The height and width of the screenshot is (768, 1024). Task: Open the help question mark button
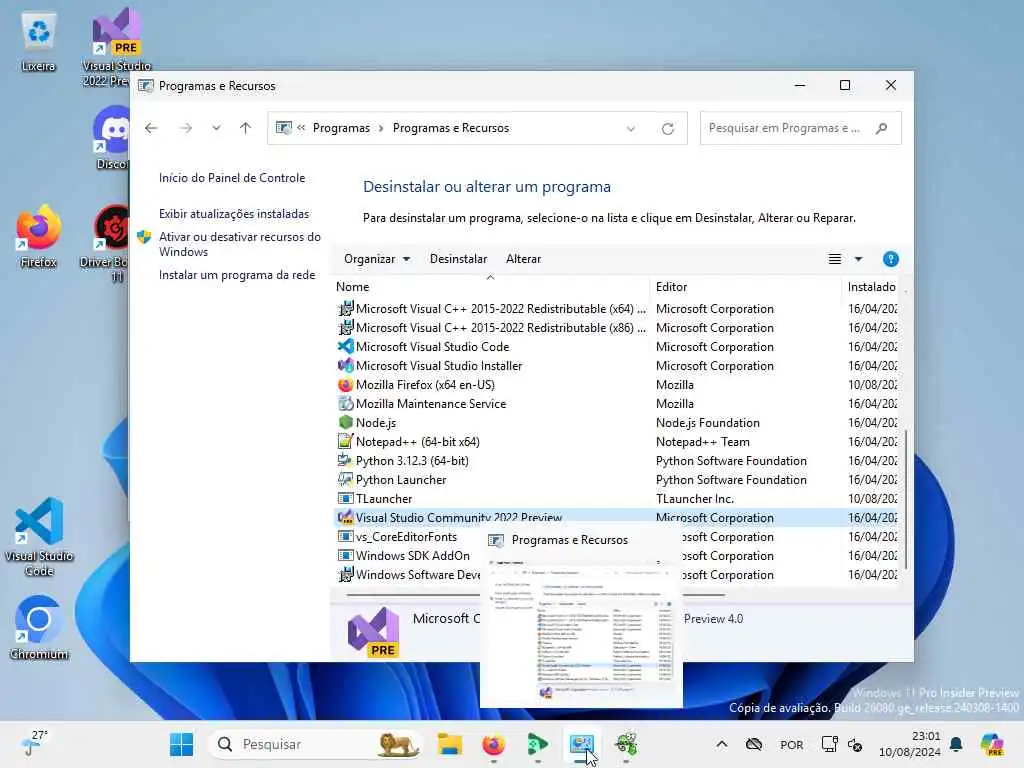point(890,259)
